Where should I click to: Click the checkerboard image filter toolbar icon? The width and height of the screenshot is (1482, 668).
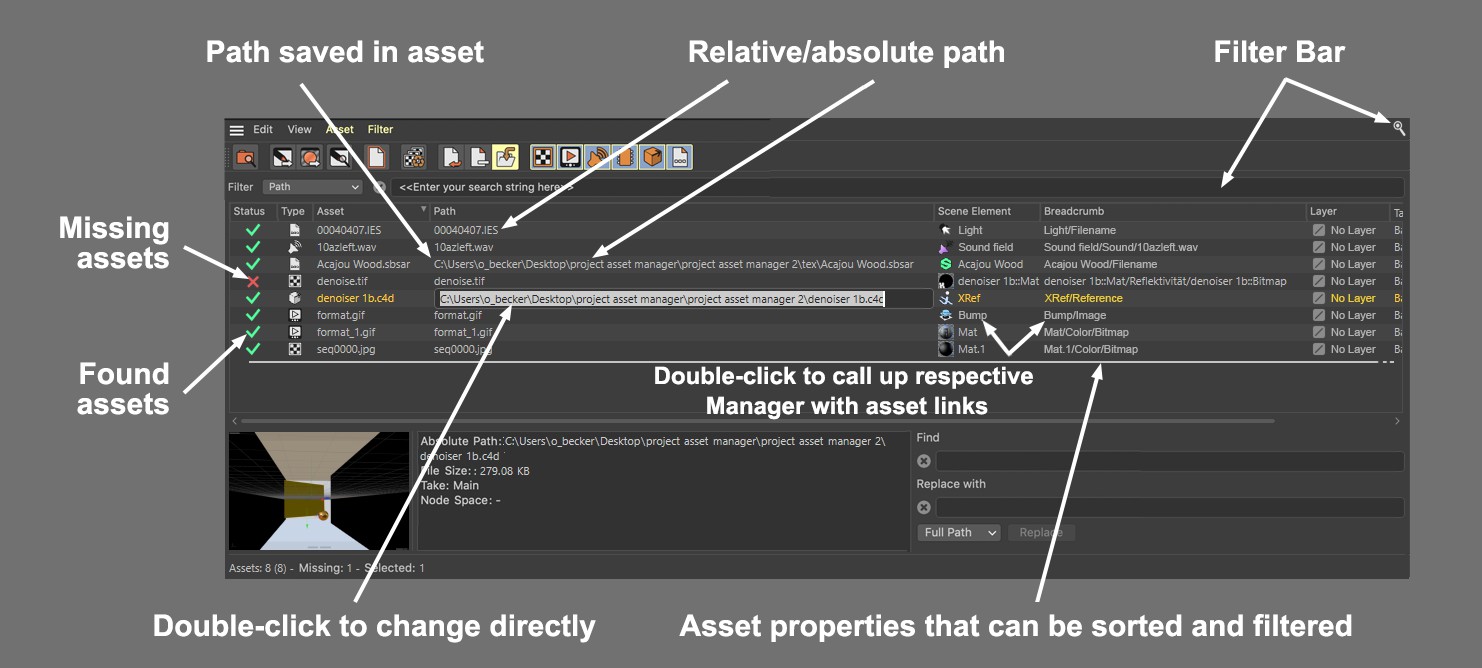tap(543, 157)
